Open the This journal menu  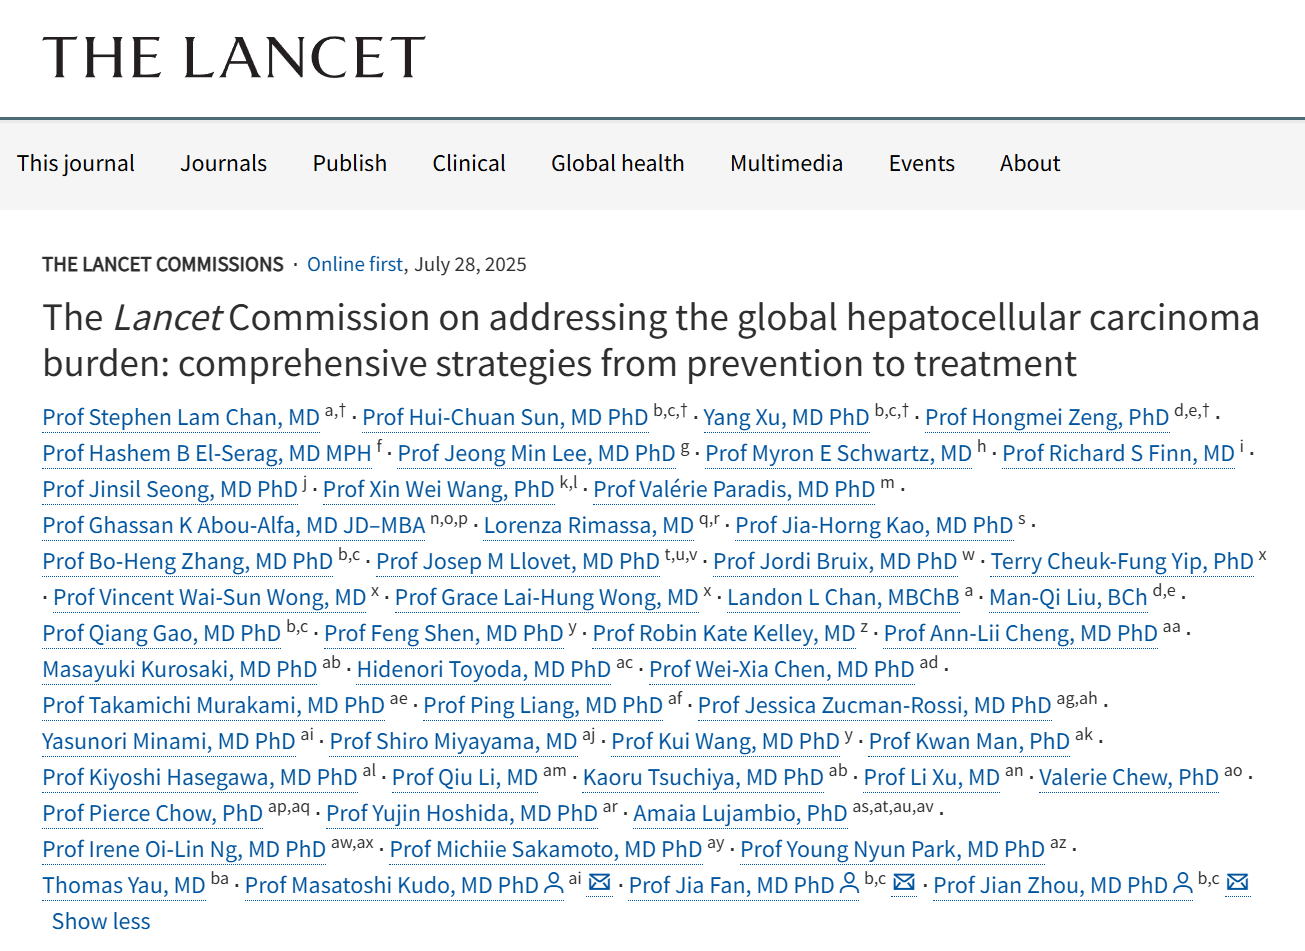coord(76,163)
